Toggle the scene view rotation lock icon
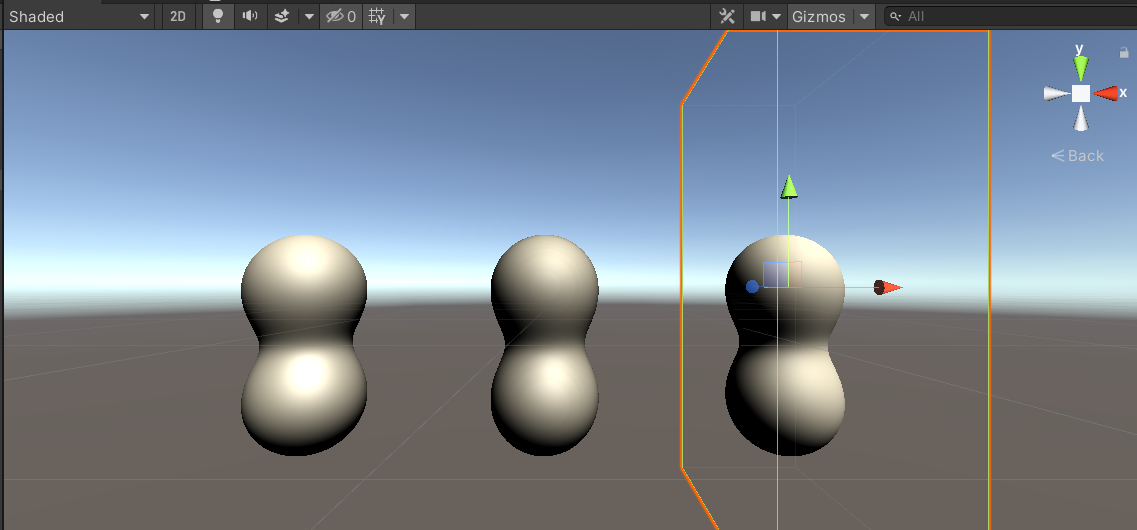 [1124, 53]
